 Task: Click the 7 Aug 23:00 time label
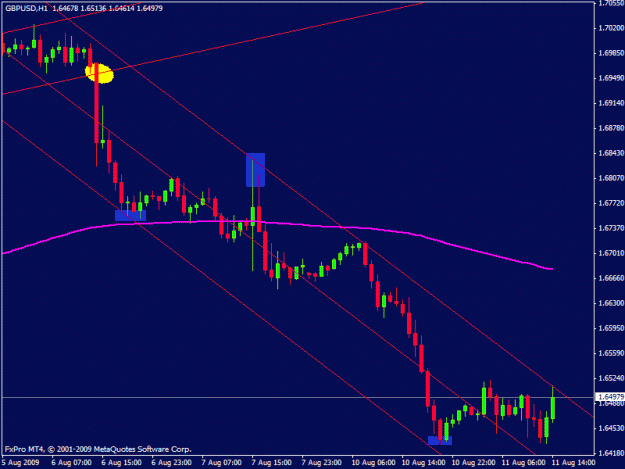click(321, 463)
